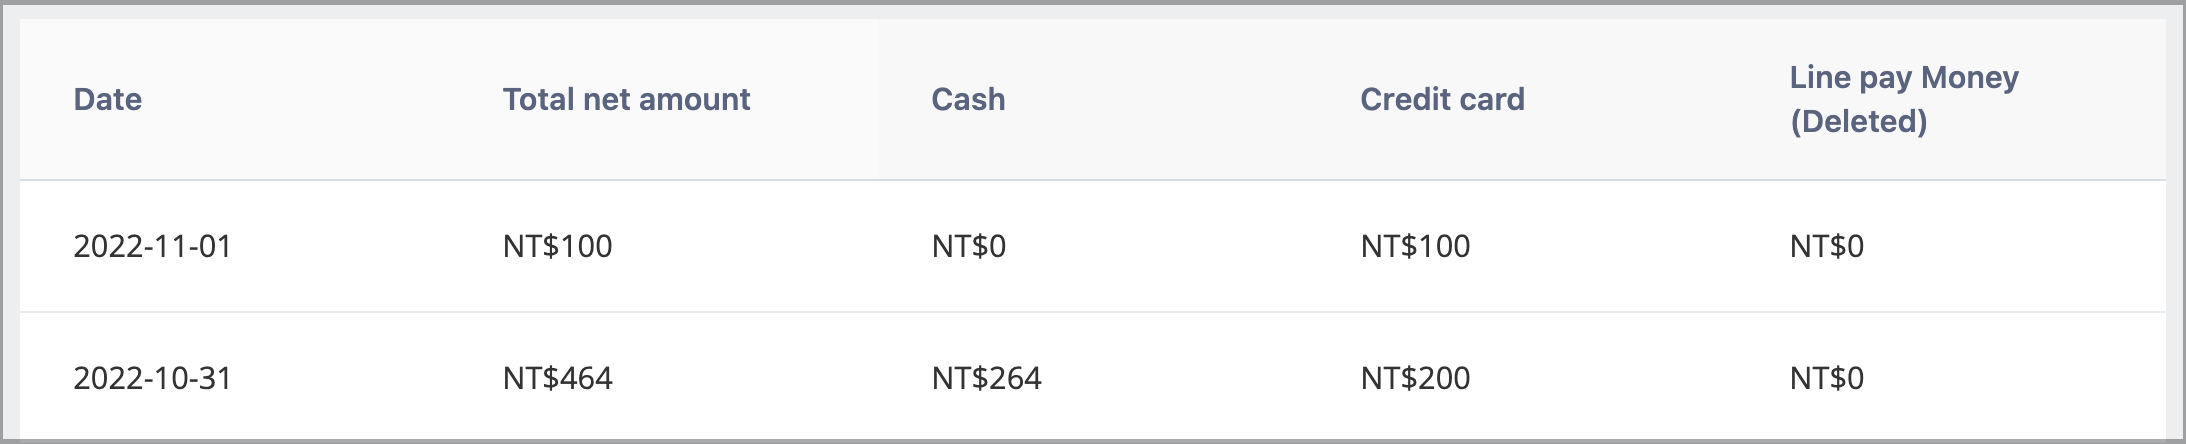This screenshot has width=2186, height=444.
Task: Click the NT$100 total net amount cell
Action: [x=557, y=246]
